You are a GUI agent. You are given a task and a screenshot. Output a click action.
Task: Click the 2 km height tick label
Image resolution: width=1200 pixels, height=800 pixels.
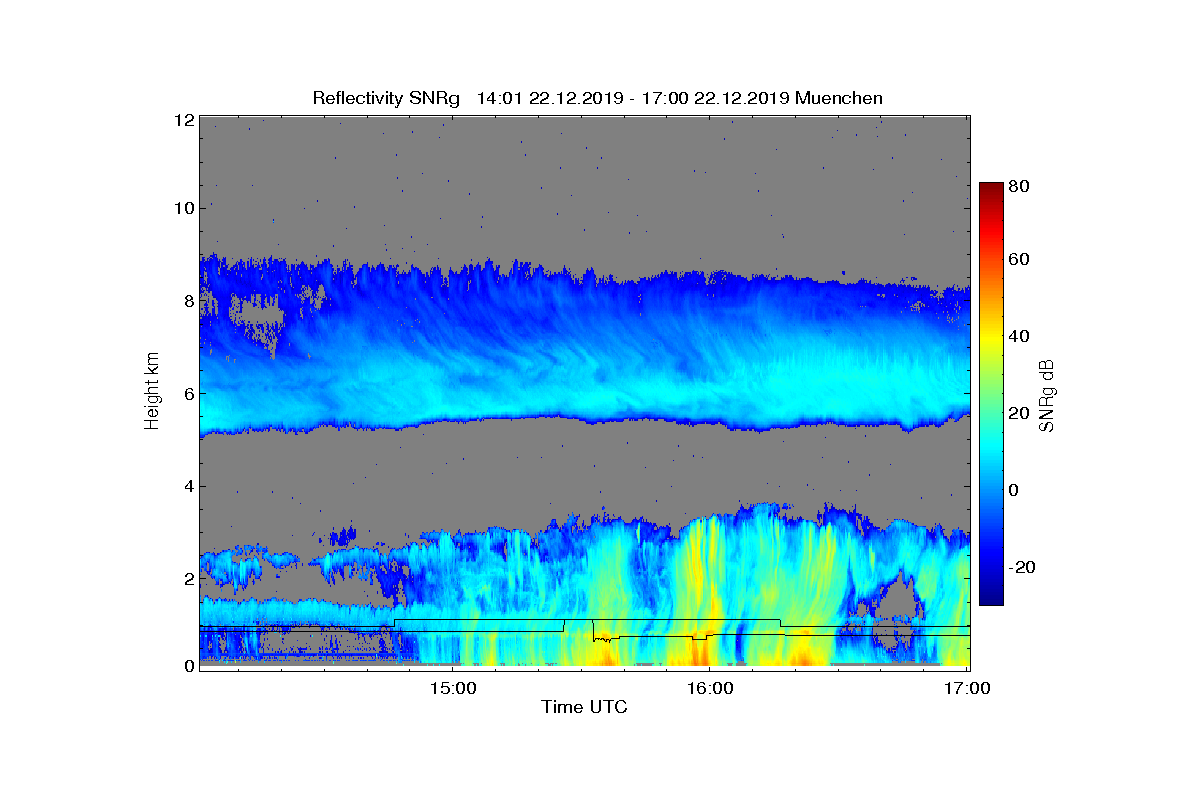(x=188, y=578)
